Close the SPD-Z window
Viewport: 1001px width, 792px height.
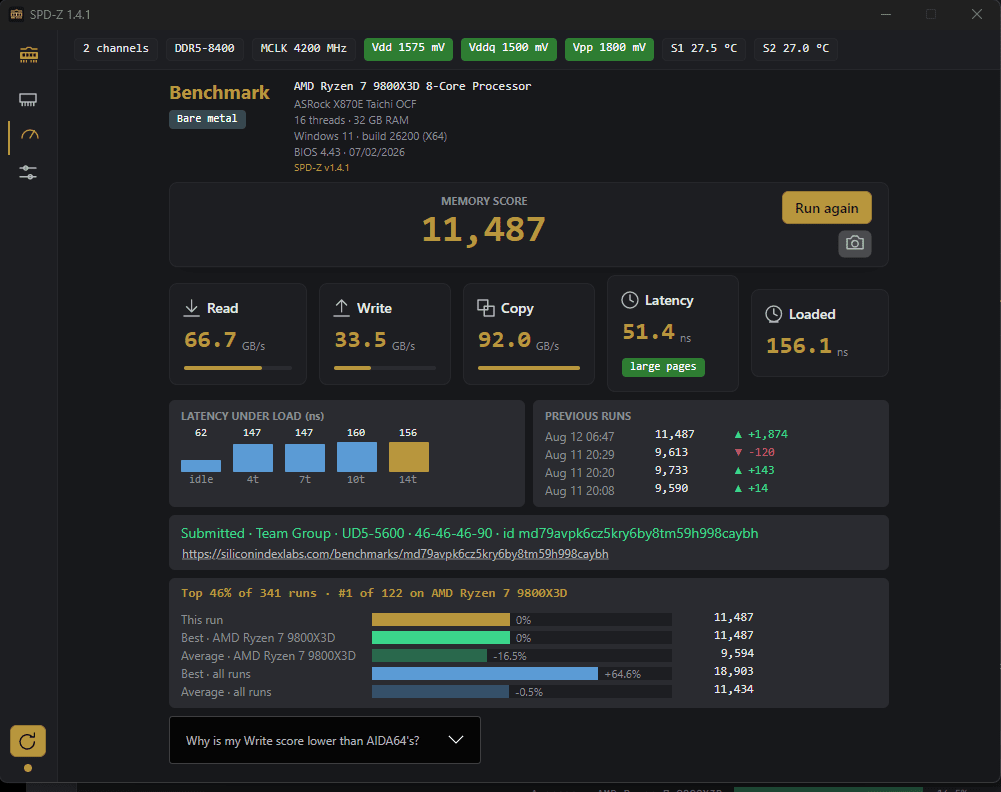976,14
